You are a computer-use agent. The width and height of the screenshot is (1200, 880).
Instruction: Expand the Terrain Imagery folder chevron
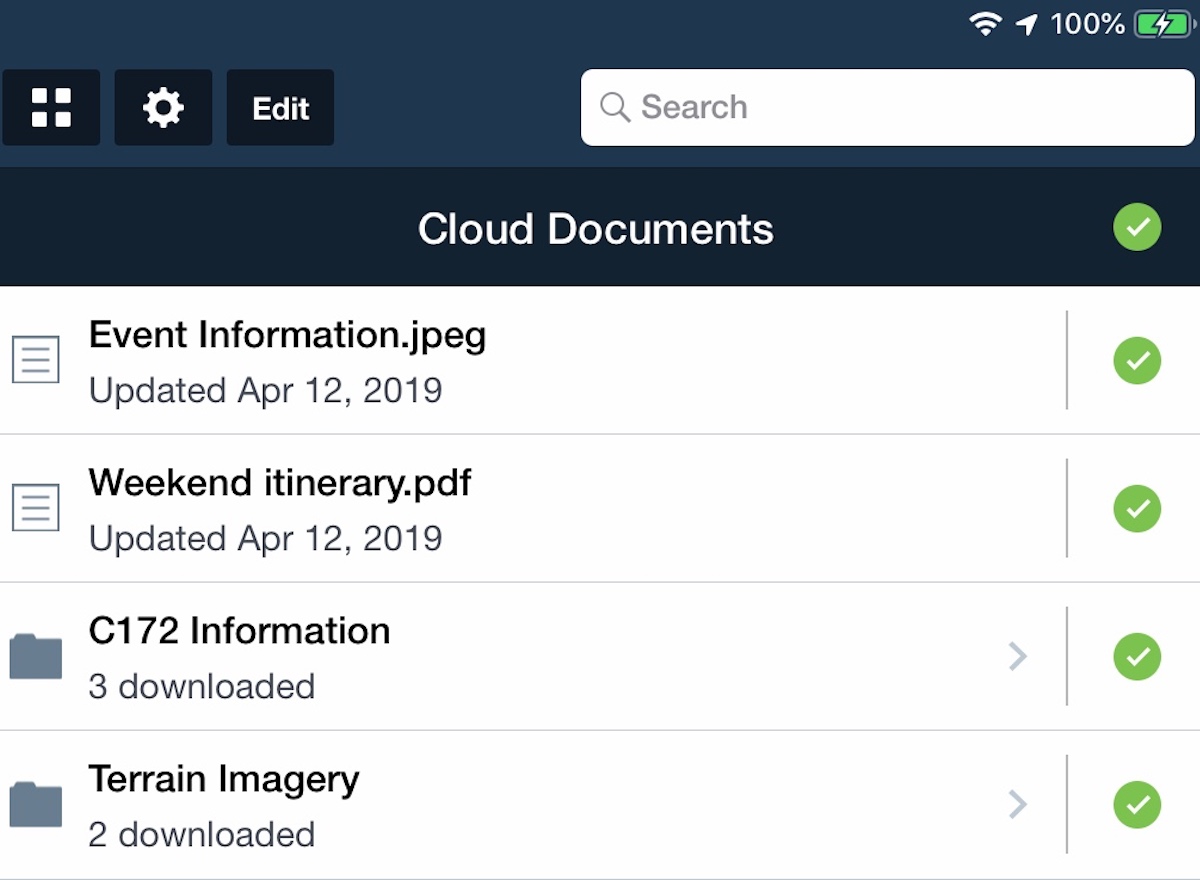(1017, 804)
